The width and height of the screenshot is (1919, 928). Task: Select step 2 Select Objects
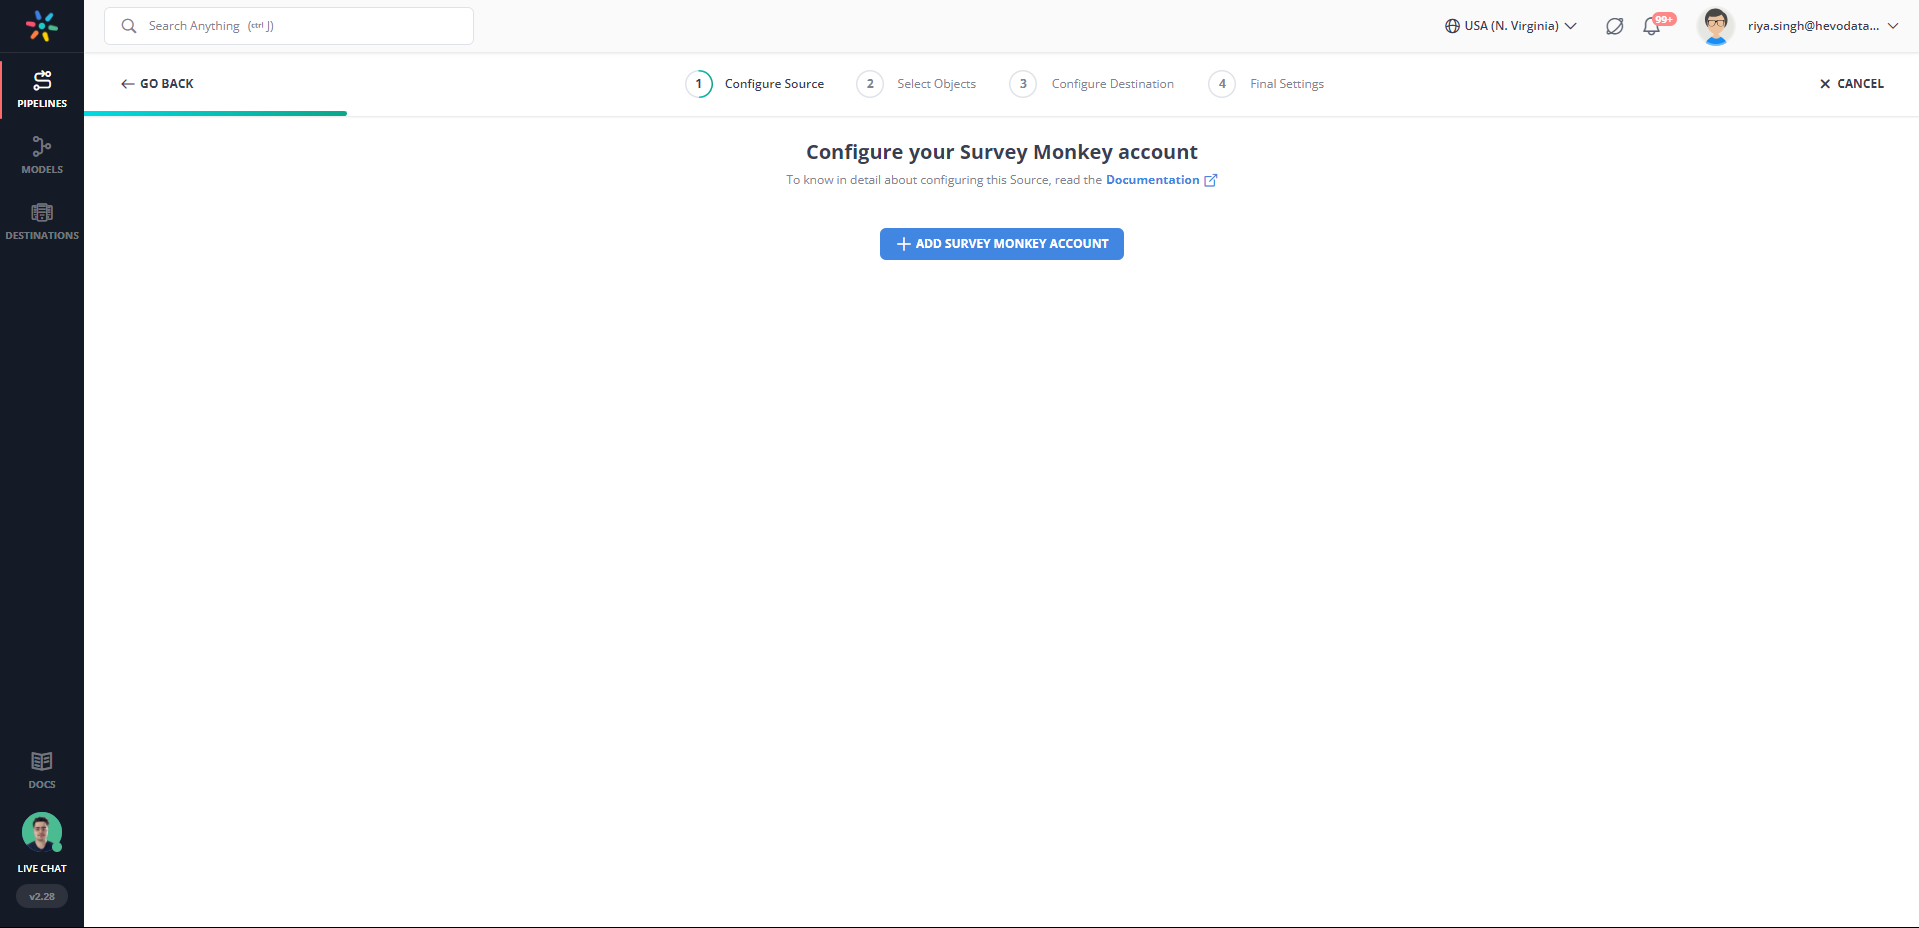click(916, 84)
